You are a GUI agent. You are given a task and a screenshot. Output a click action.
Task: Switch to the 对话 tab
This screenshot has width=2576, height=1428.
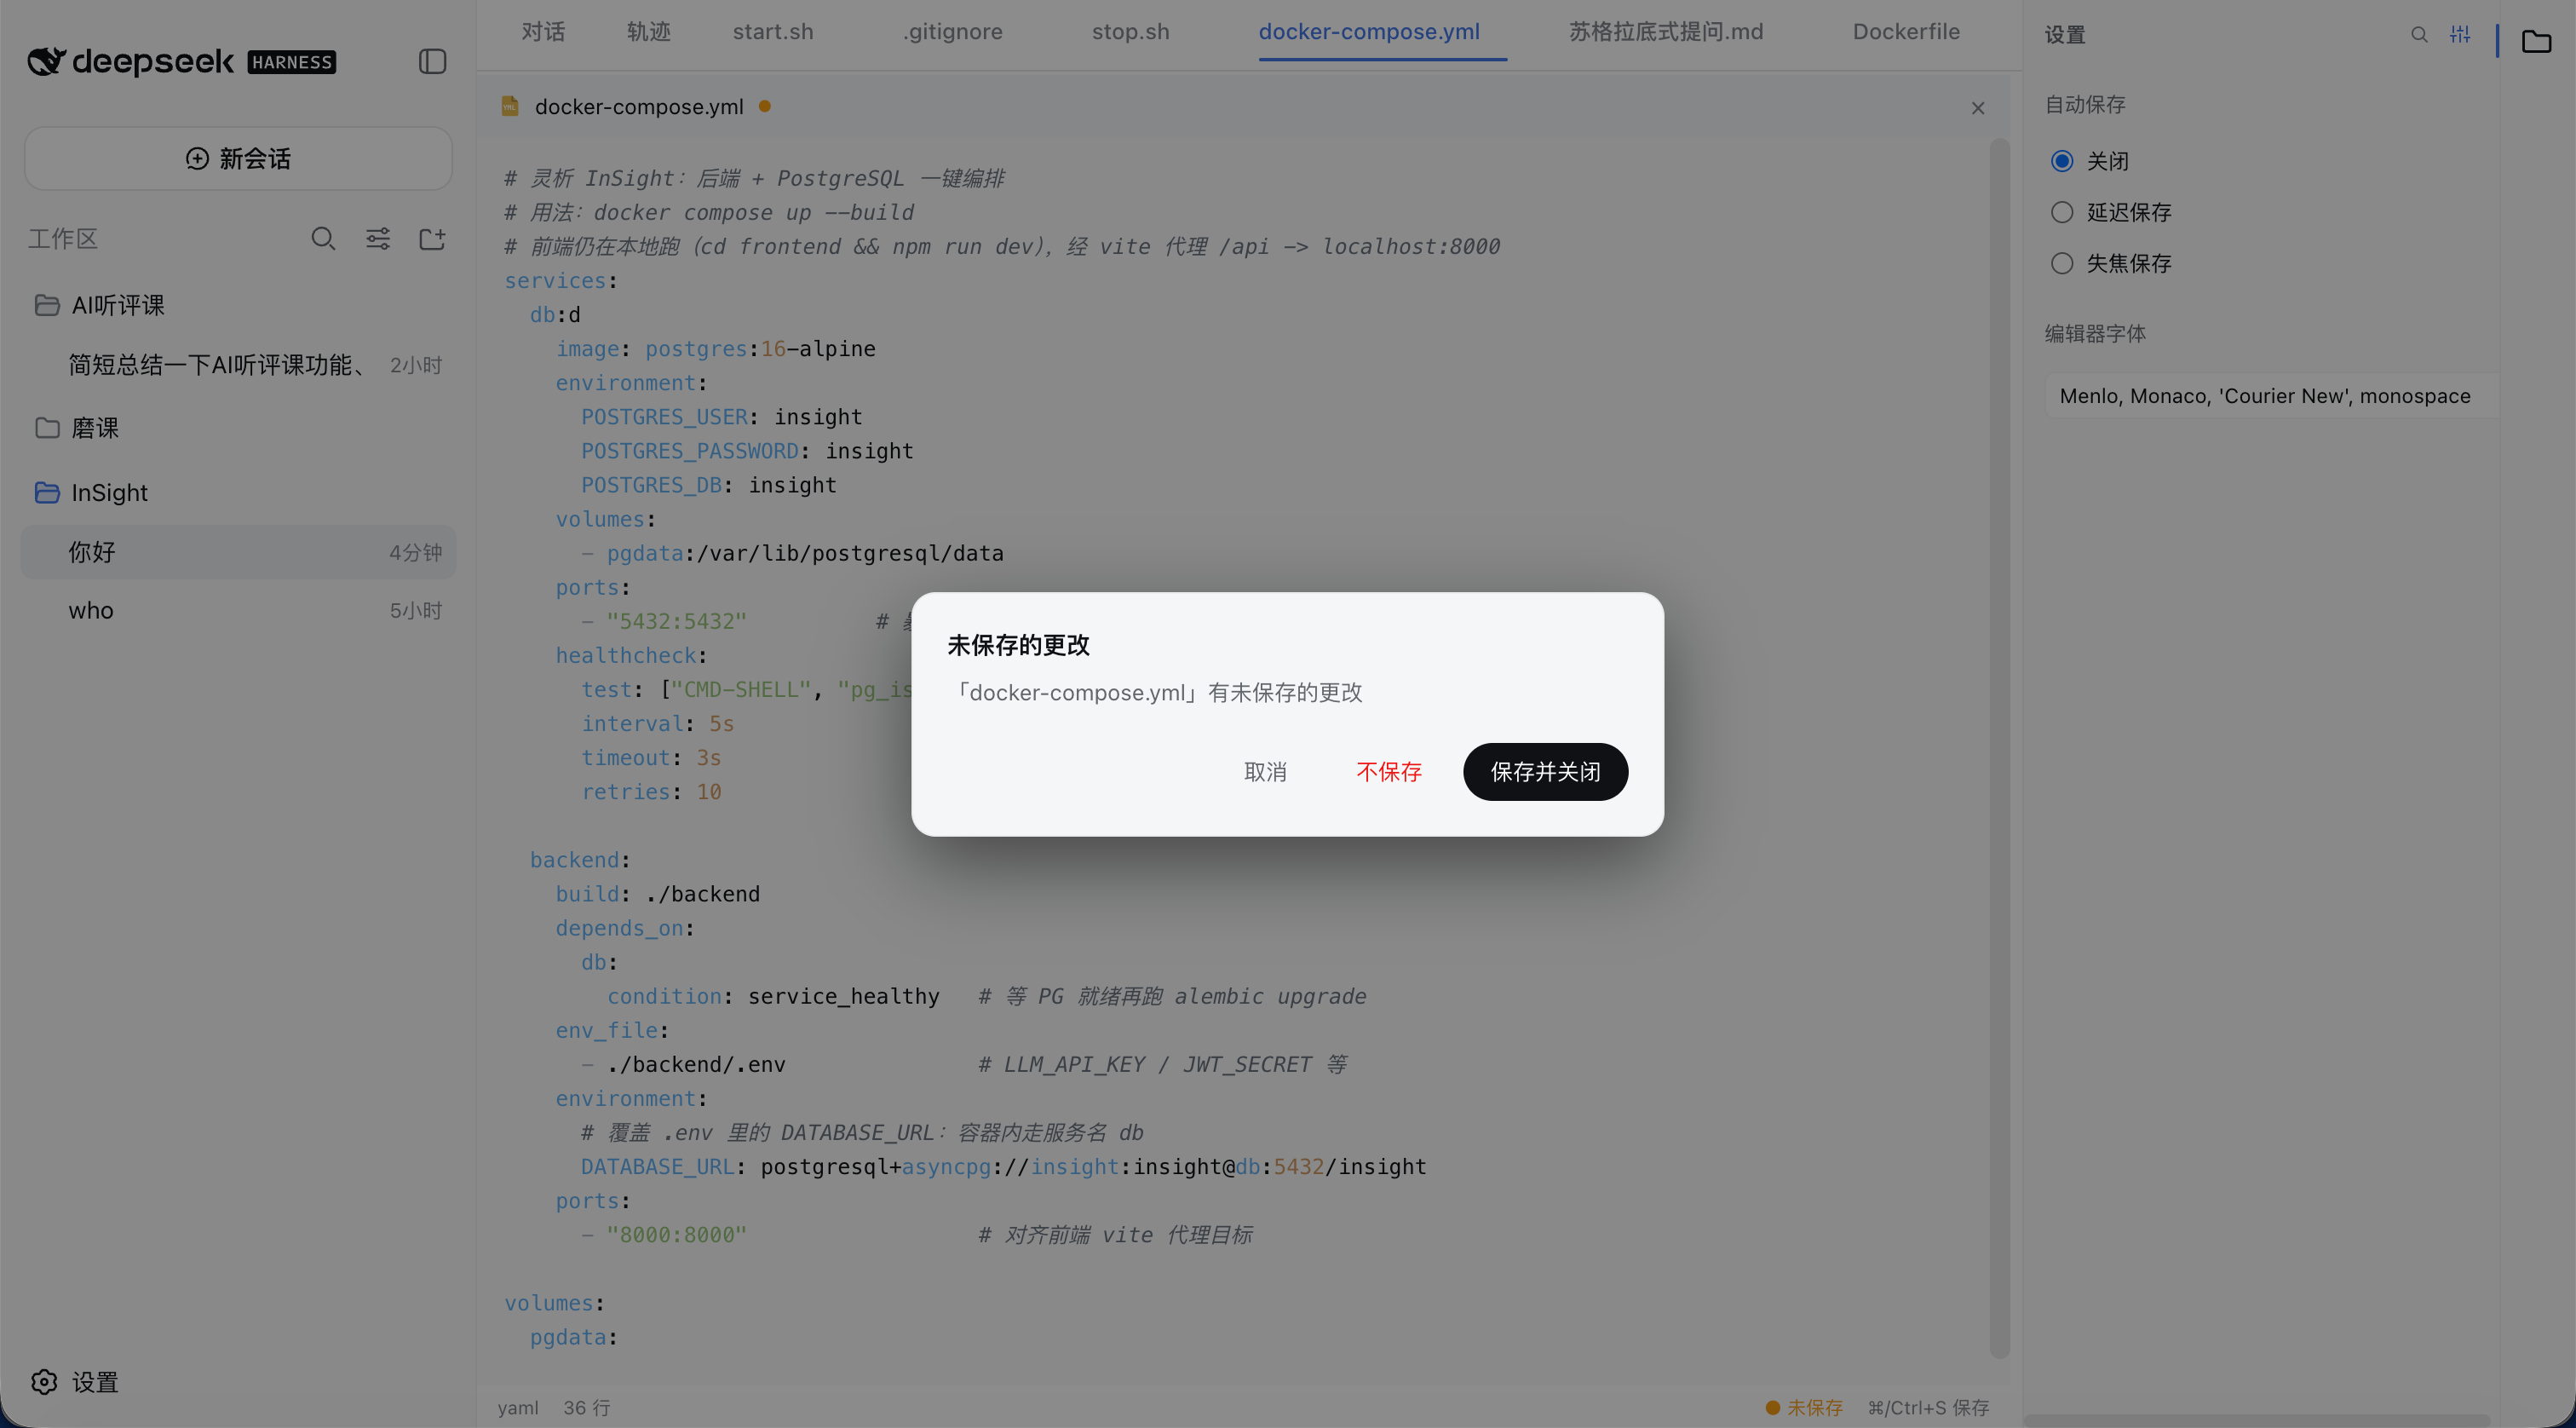[543, 32]
